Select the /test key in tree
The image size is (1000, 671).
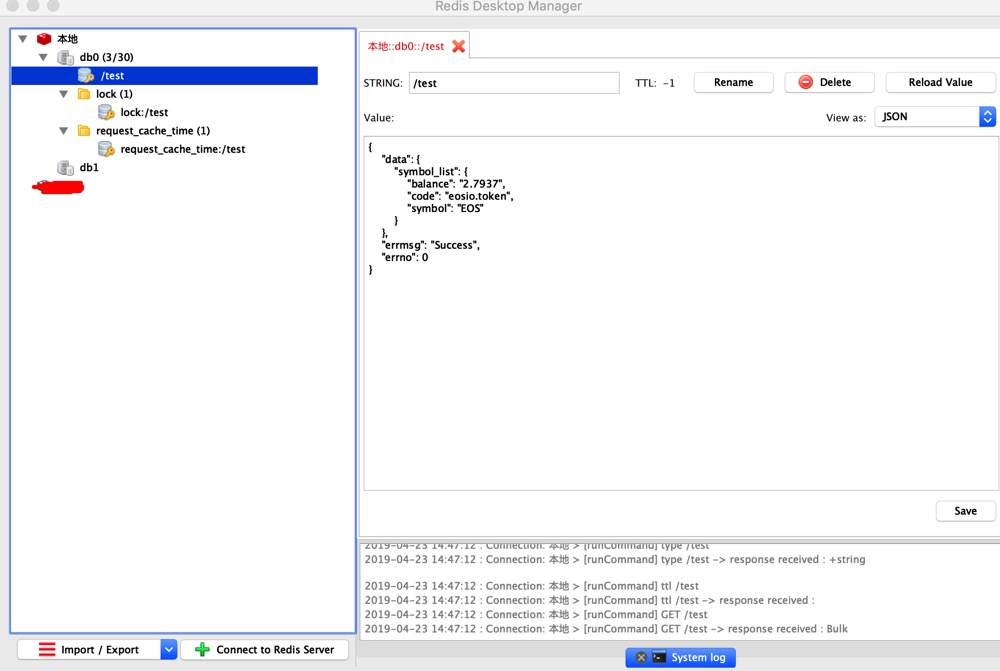click(x=165, y=75)
